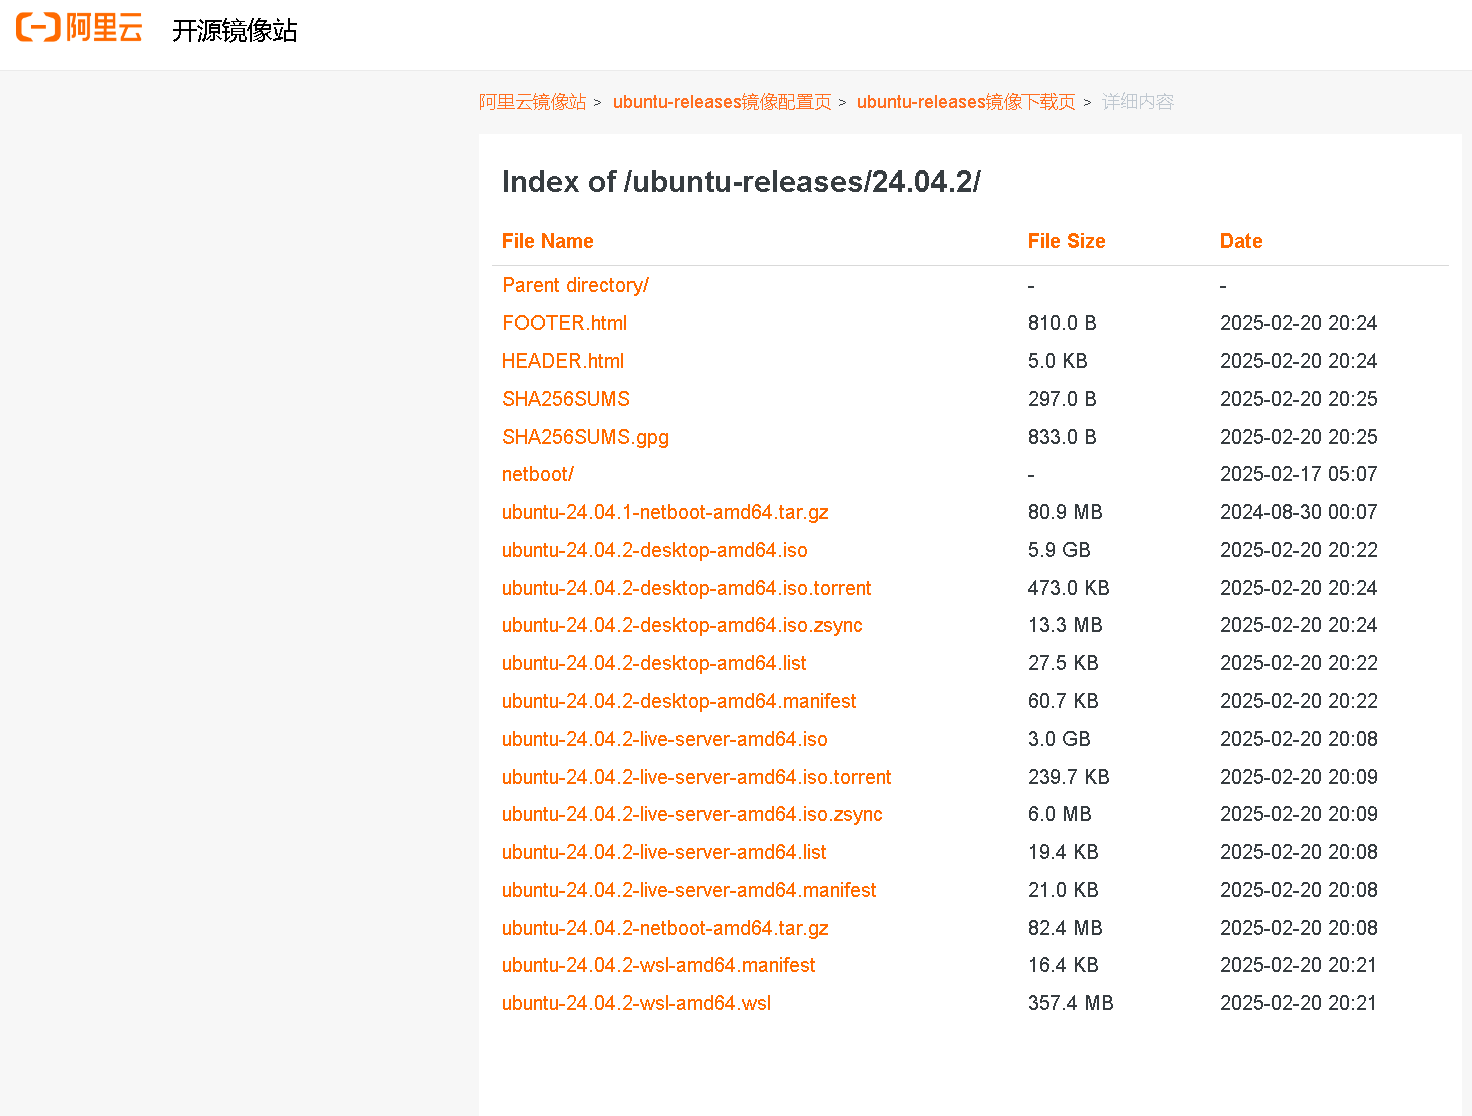
Task: Select the 239.7 KB size value
Action: point(1068,777)
